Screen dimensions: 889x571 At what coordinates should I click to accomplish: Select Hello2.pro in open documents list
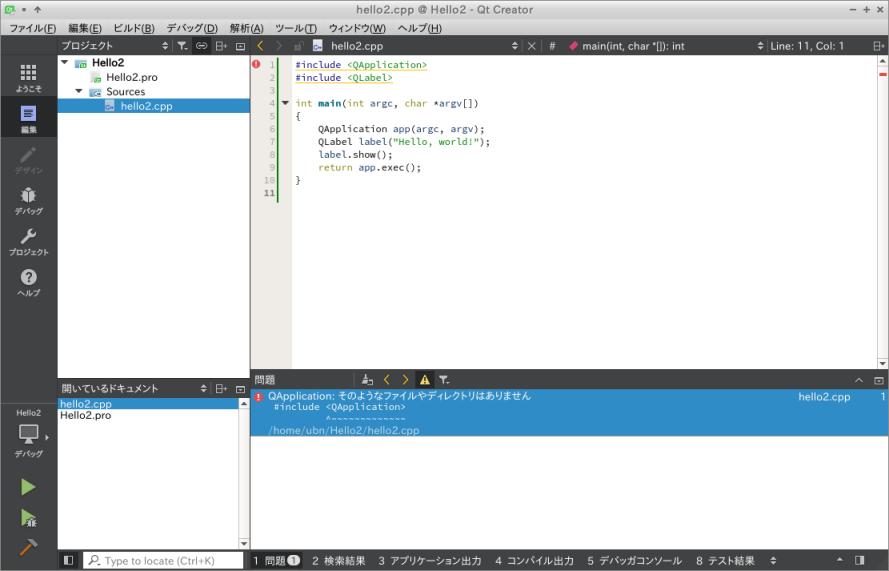coord(86,415)
